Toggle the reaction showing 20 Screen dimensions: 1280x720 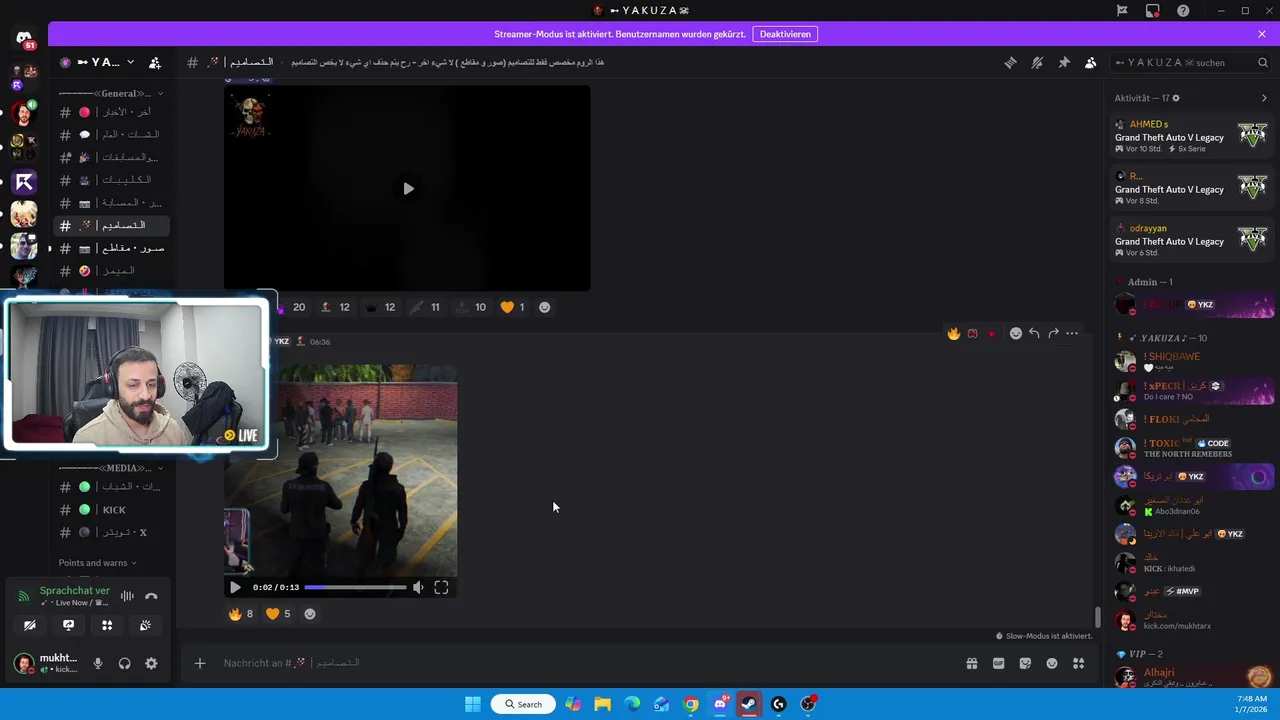(290, 307)
